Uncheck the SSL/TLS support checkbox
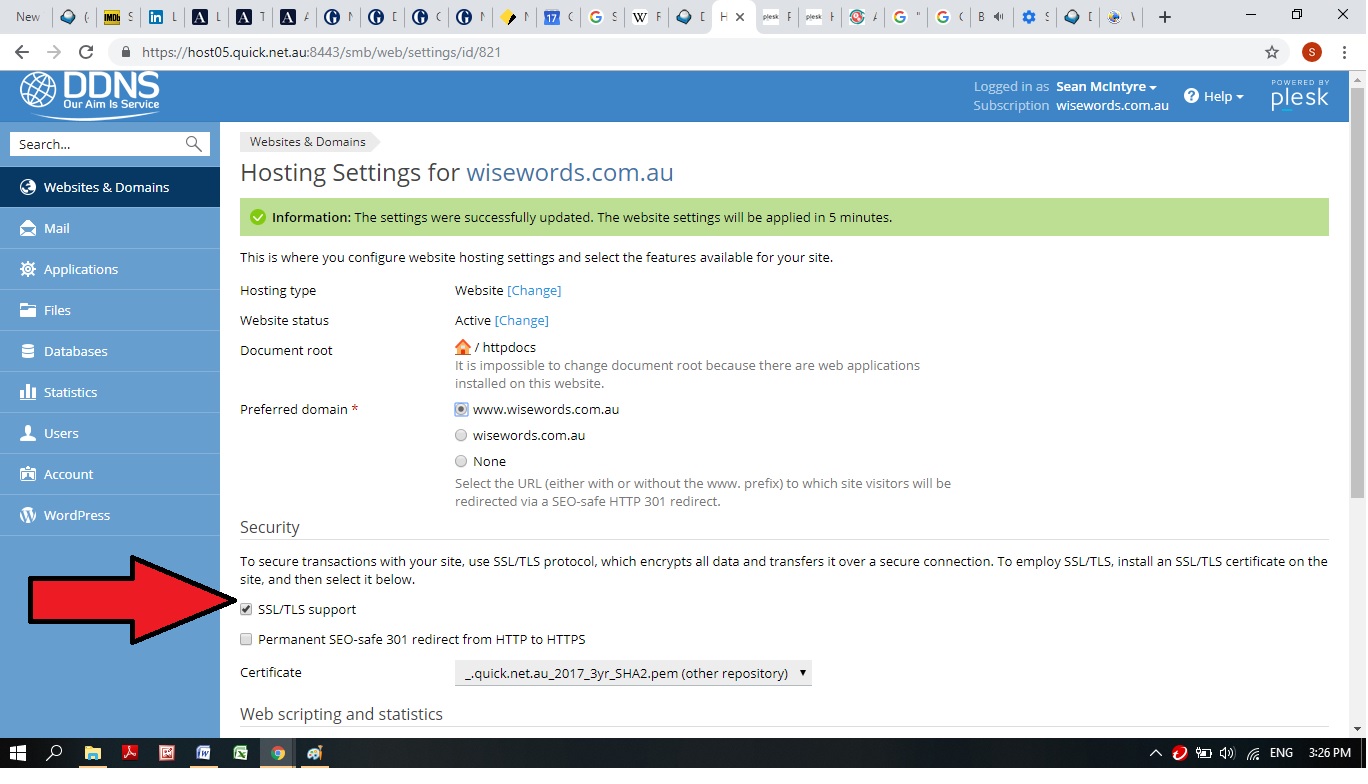Image resolution: width=1368 pixels, height=784 pixels. (246, 609)
